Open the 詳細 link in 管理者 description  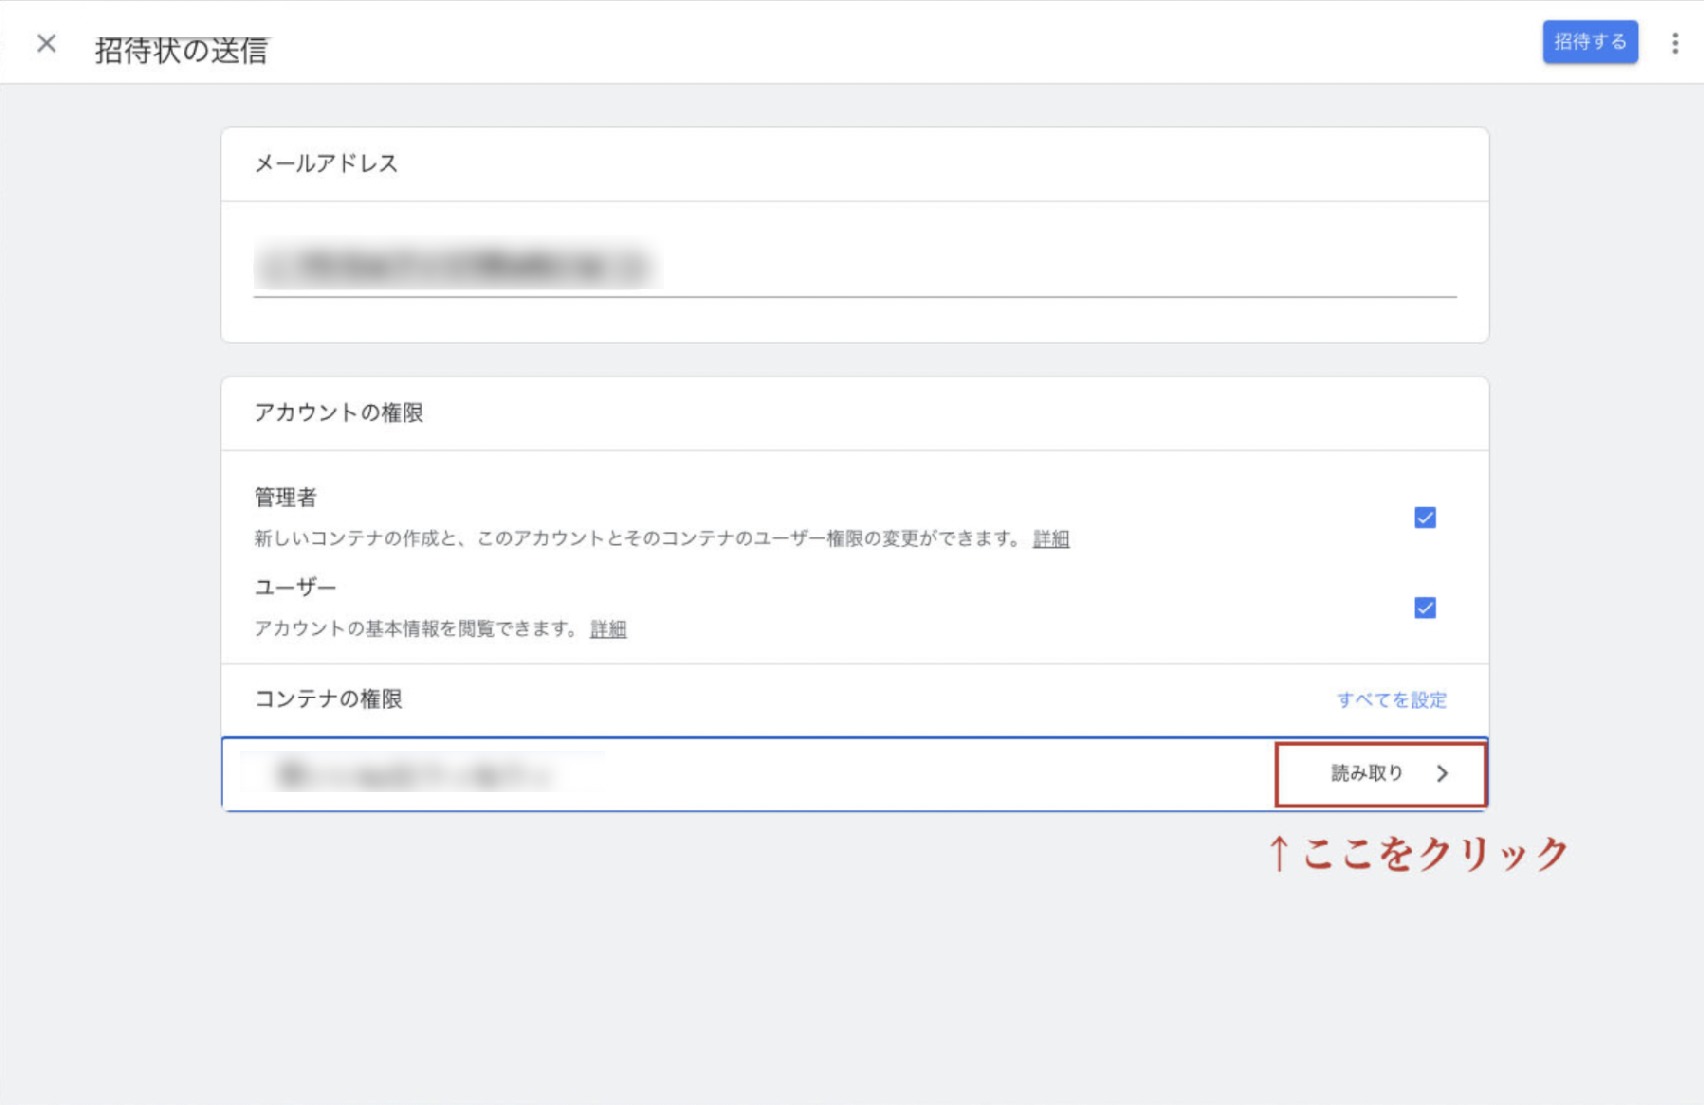(1050, 539)
